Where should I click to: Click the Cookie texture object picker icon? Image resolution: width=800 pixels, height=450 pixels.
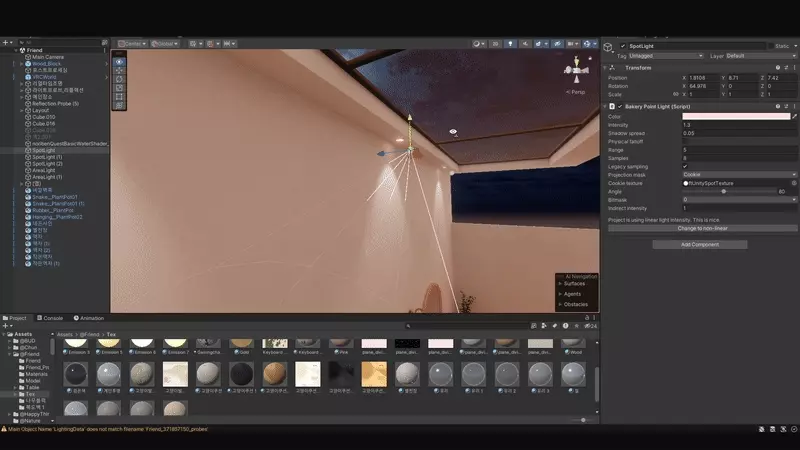tap(794, 183)
